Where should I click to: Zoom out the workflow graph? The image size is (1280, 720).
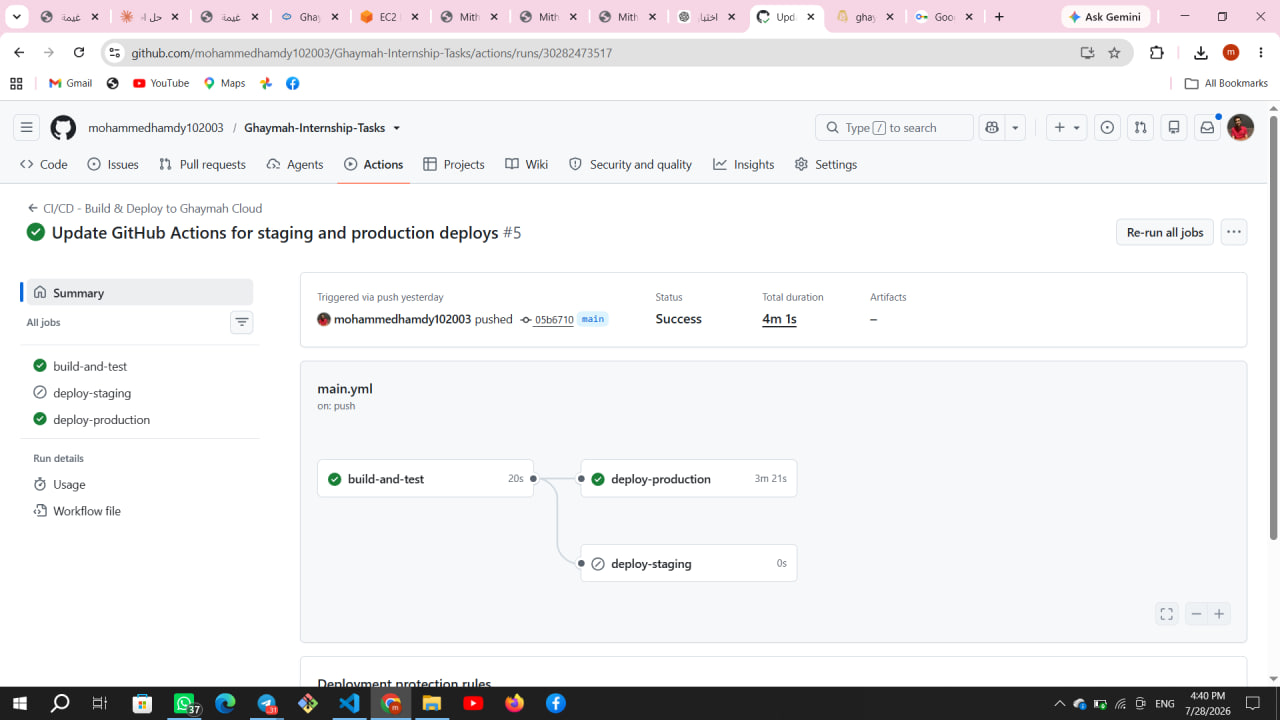pos(1196,614)
